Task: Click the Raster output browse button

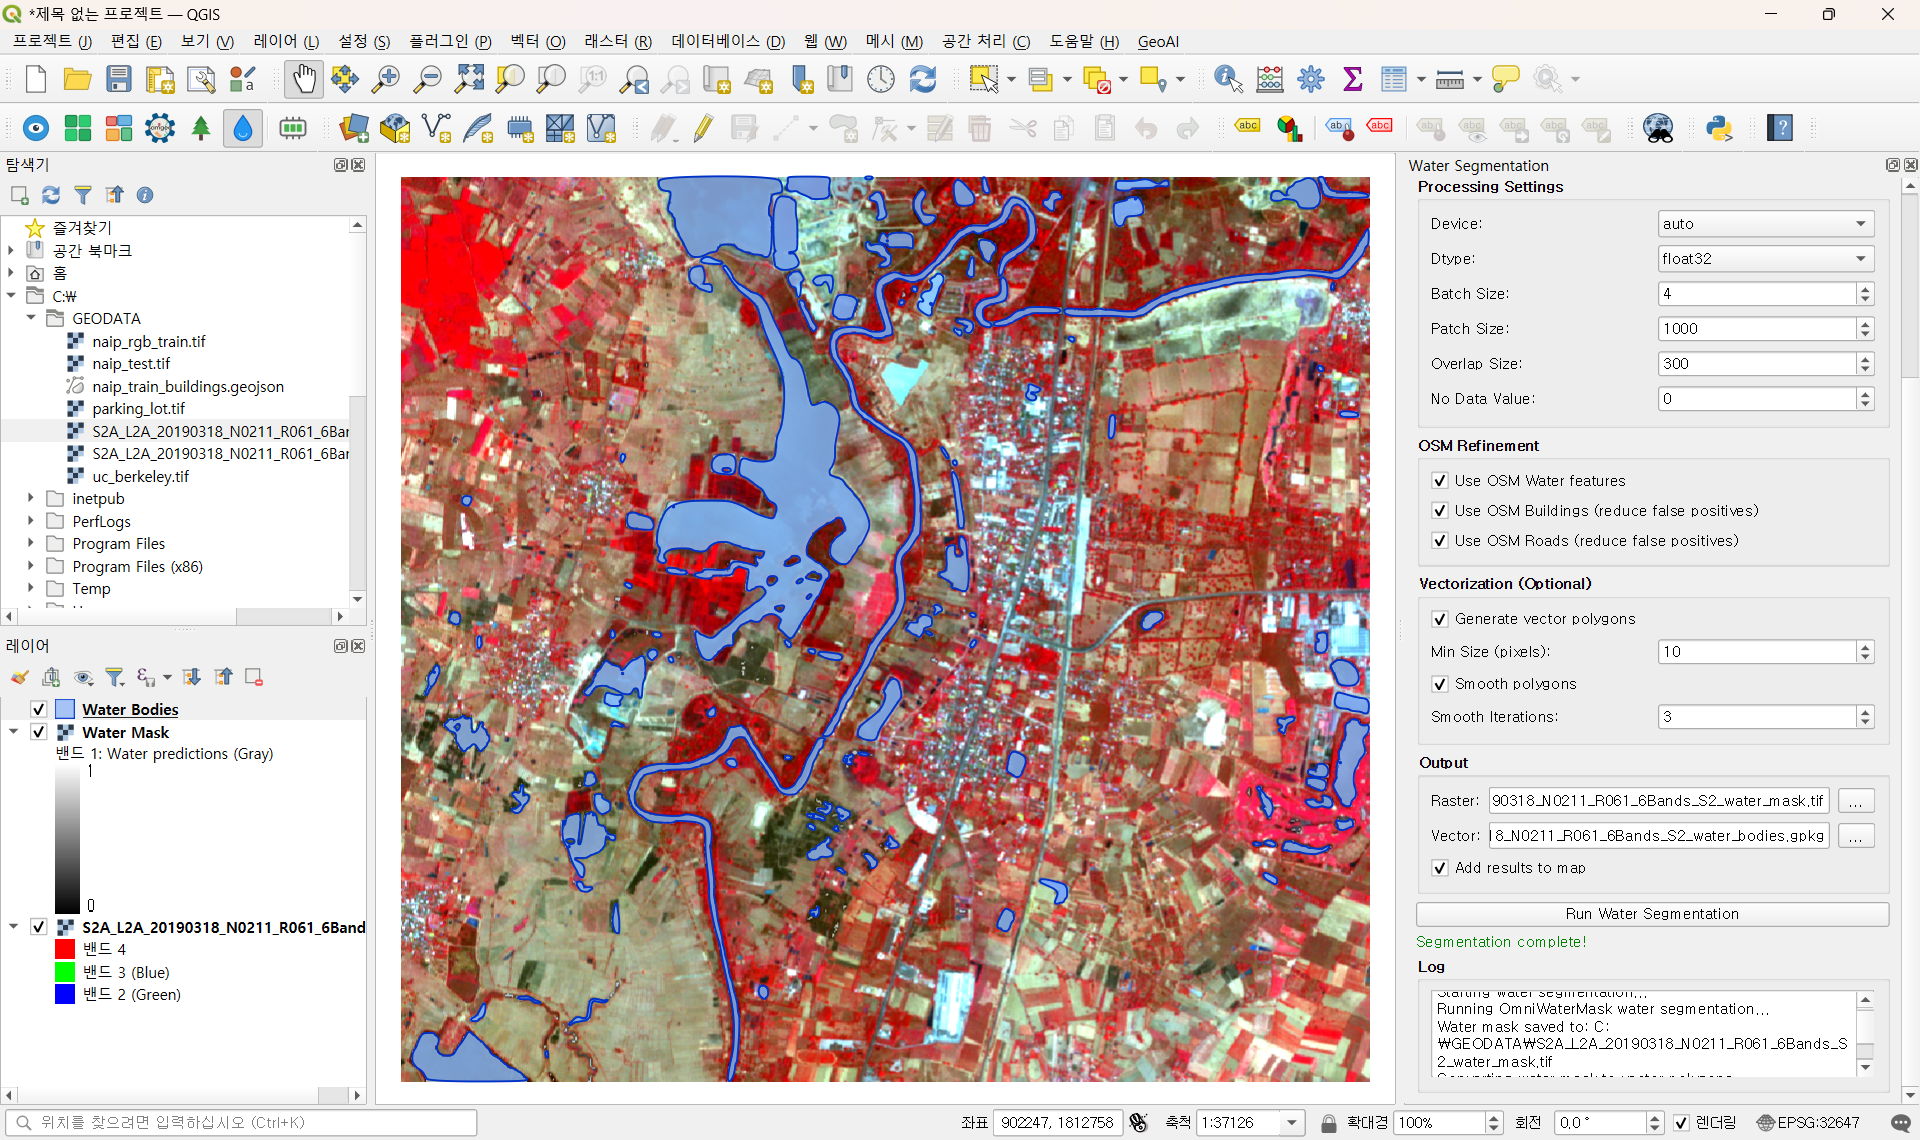Action: (x=1855, y=801)
